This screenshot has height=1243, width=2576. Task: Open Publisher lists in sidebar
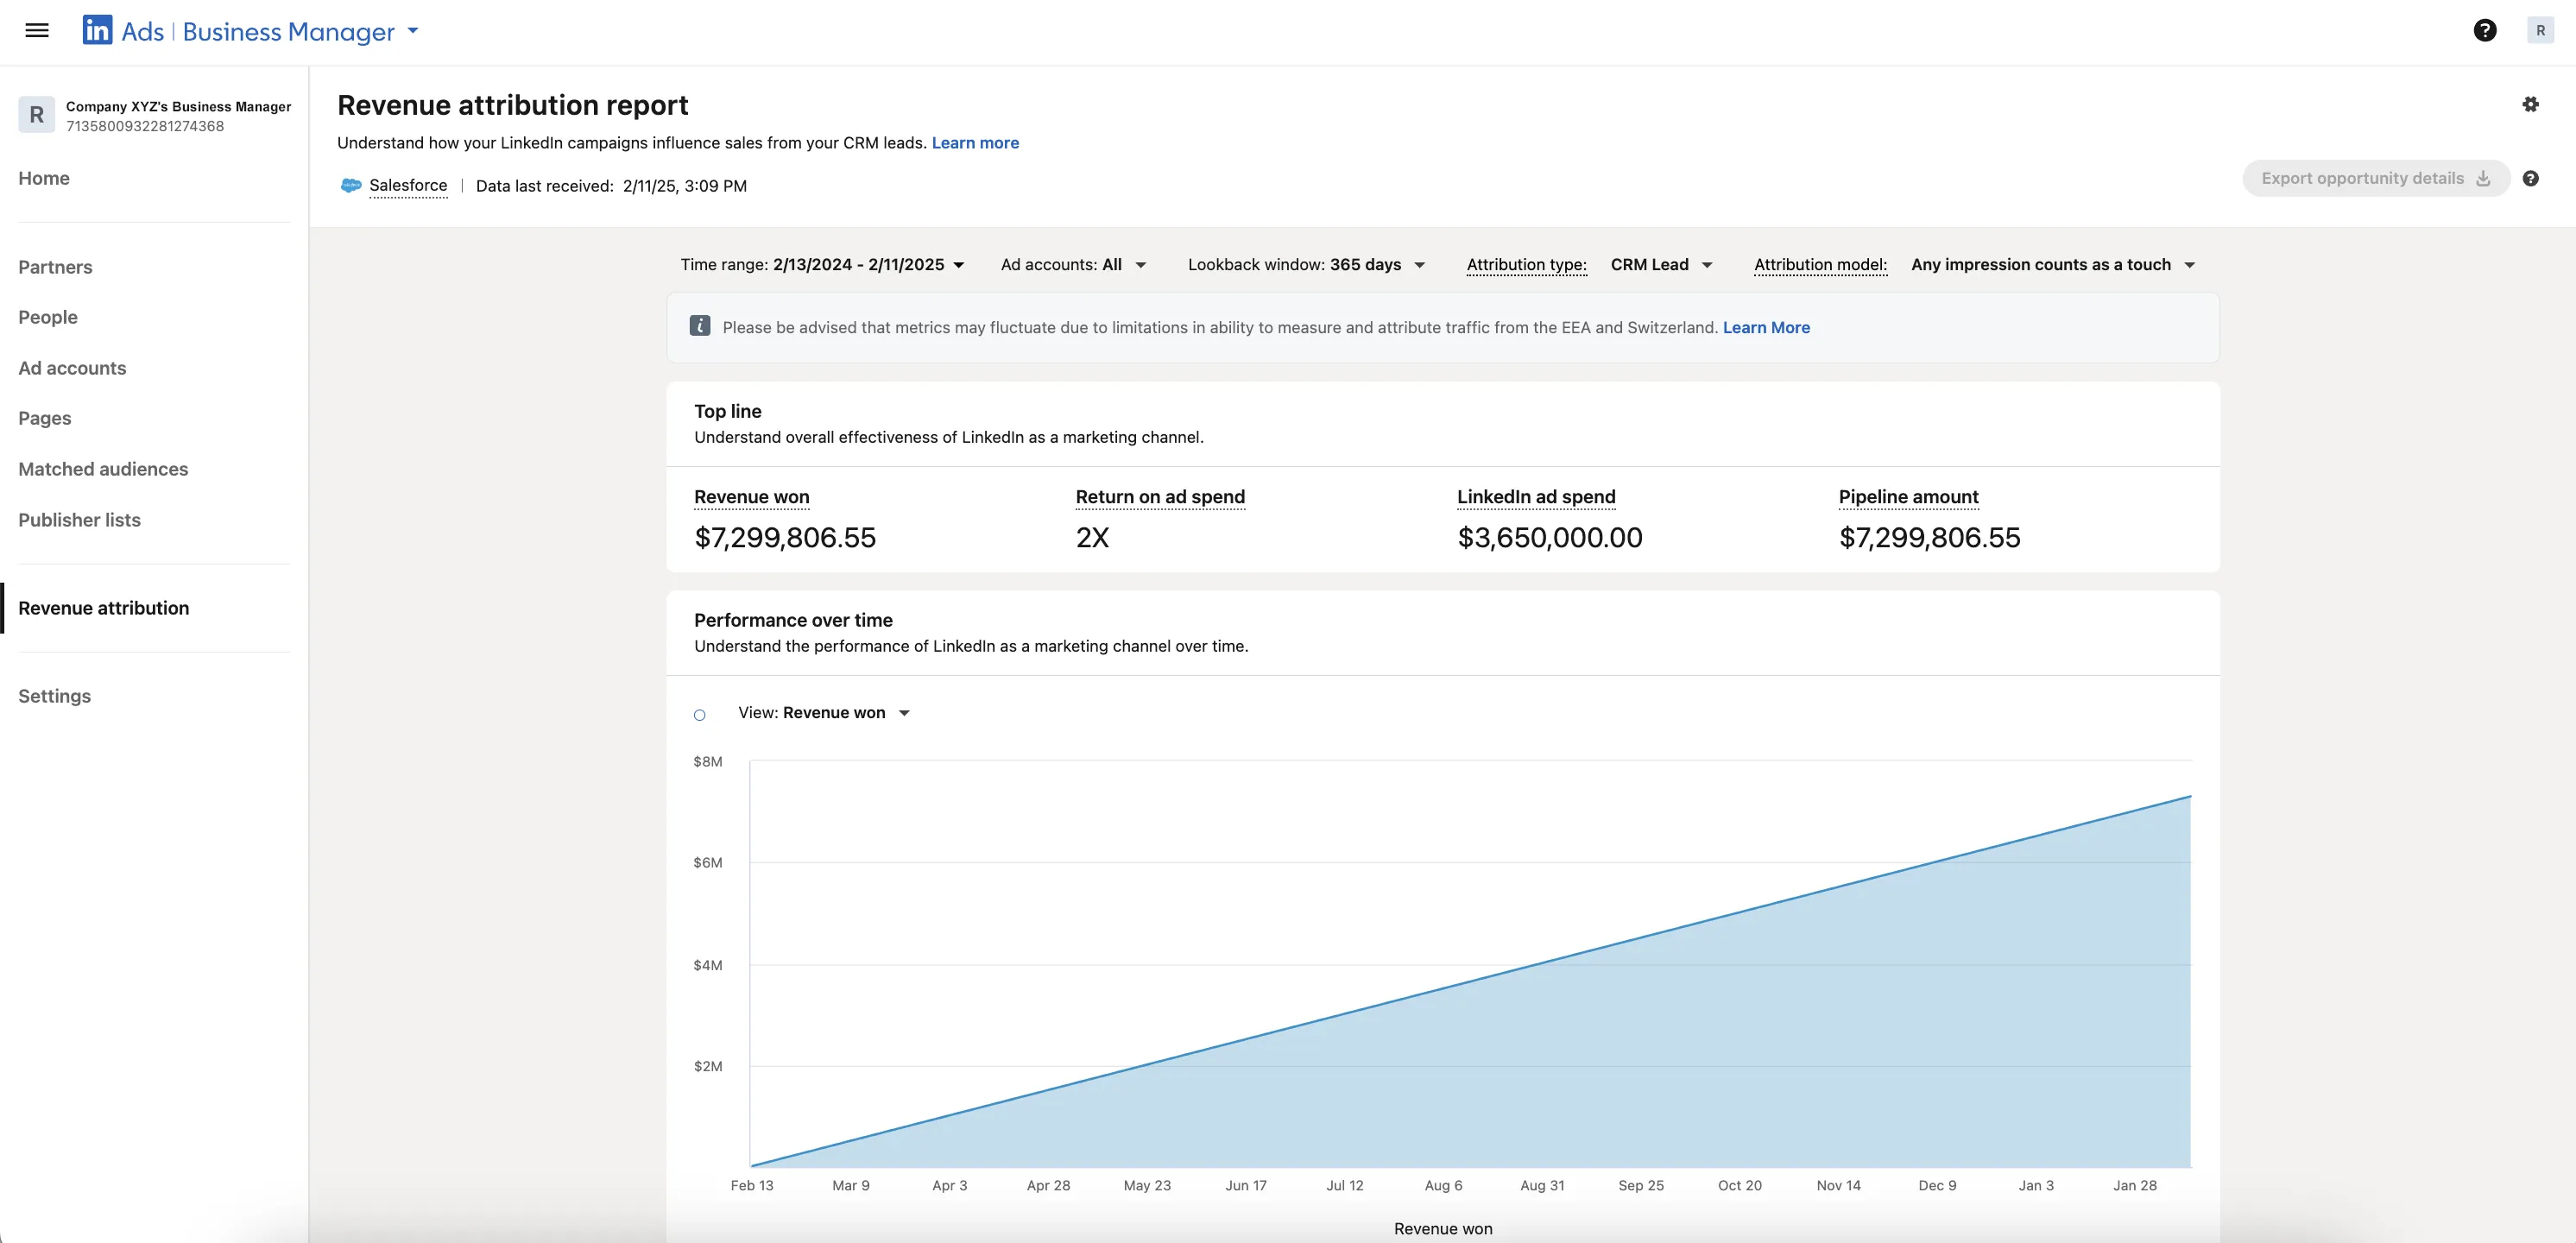(x=79, y=520)
